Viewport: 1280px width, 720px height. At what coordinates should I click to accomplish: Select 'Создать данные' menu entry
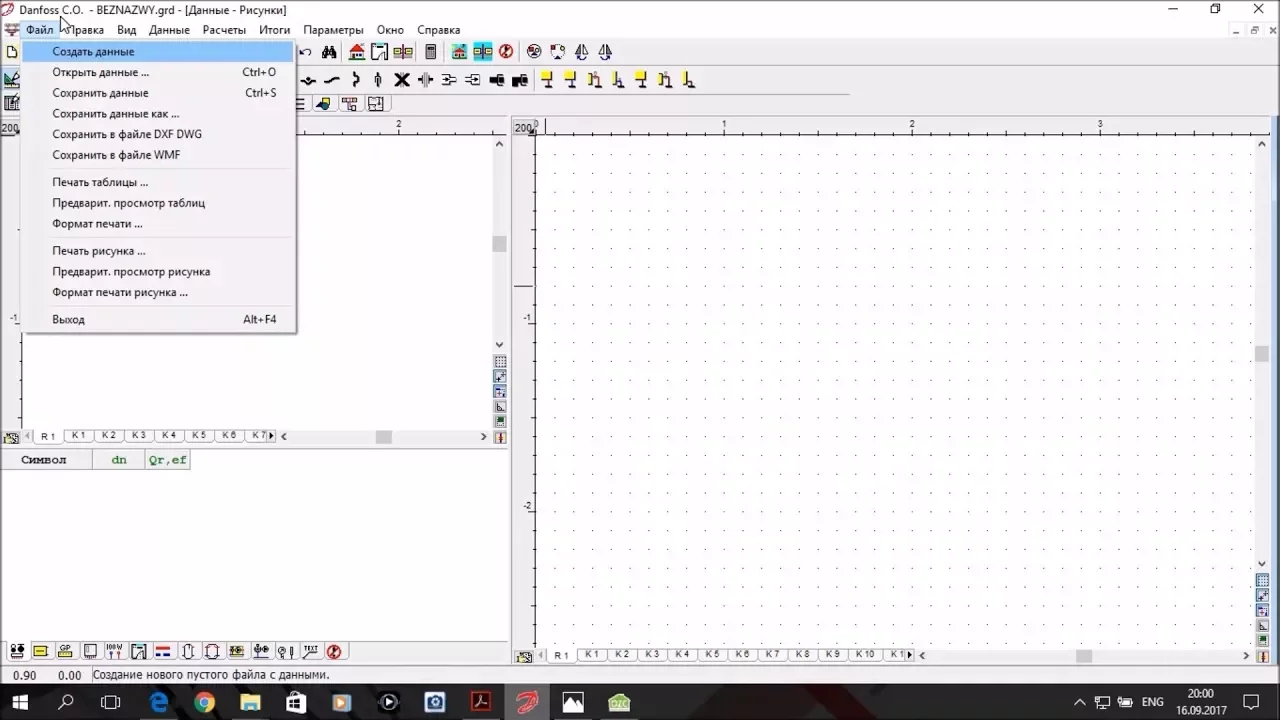pos(158,52)
